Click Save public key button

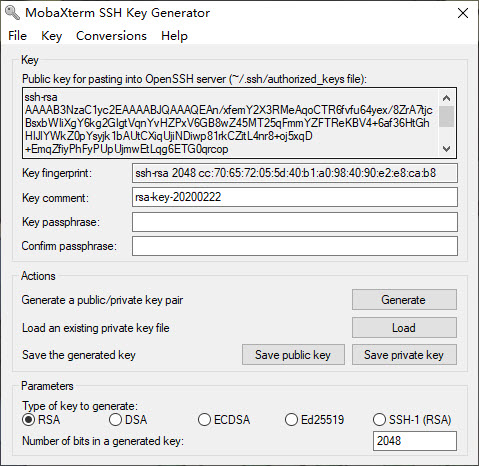(293, 355)
